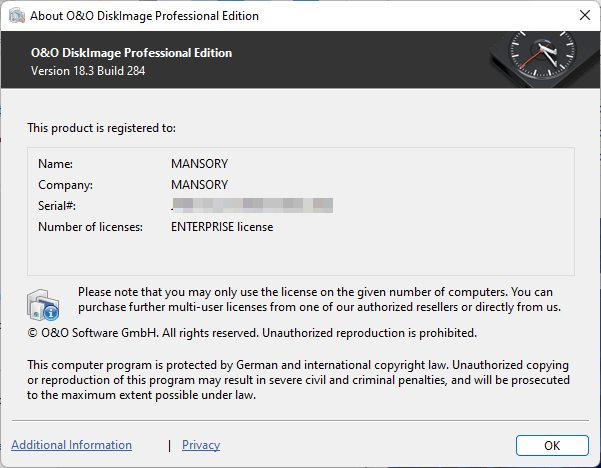Click the MANSORY value beside Name

(x=200, y=163)
